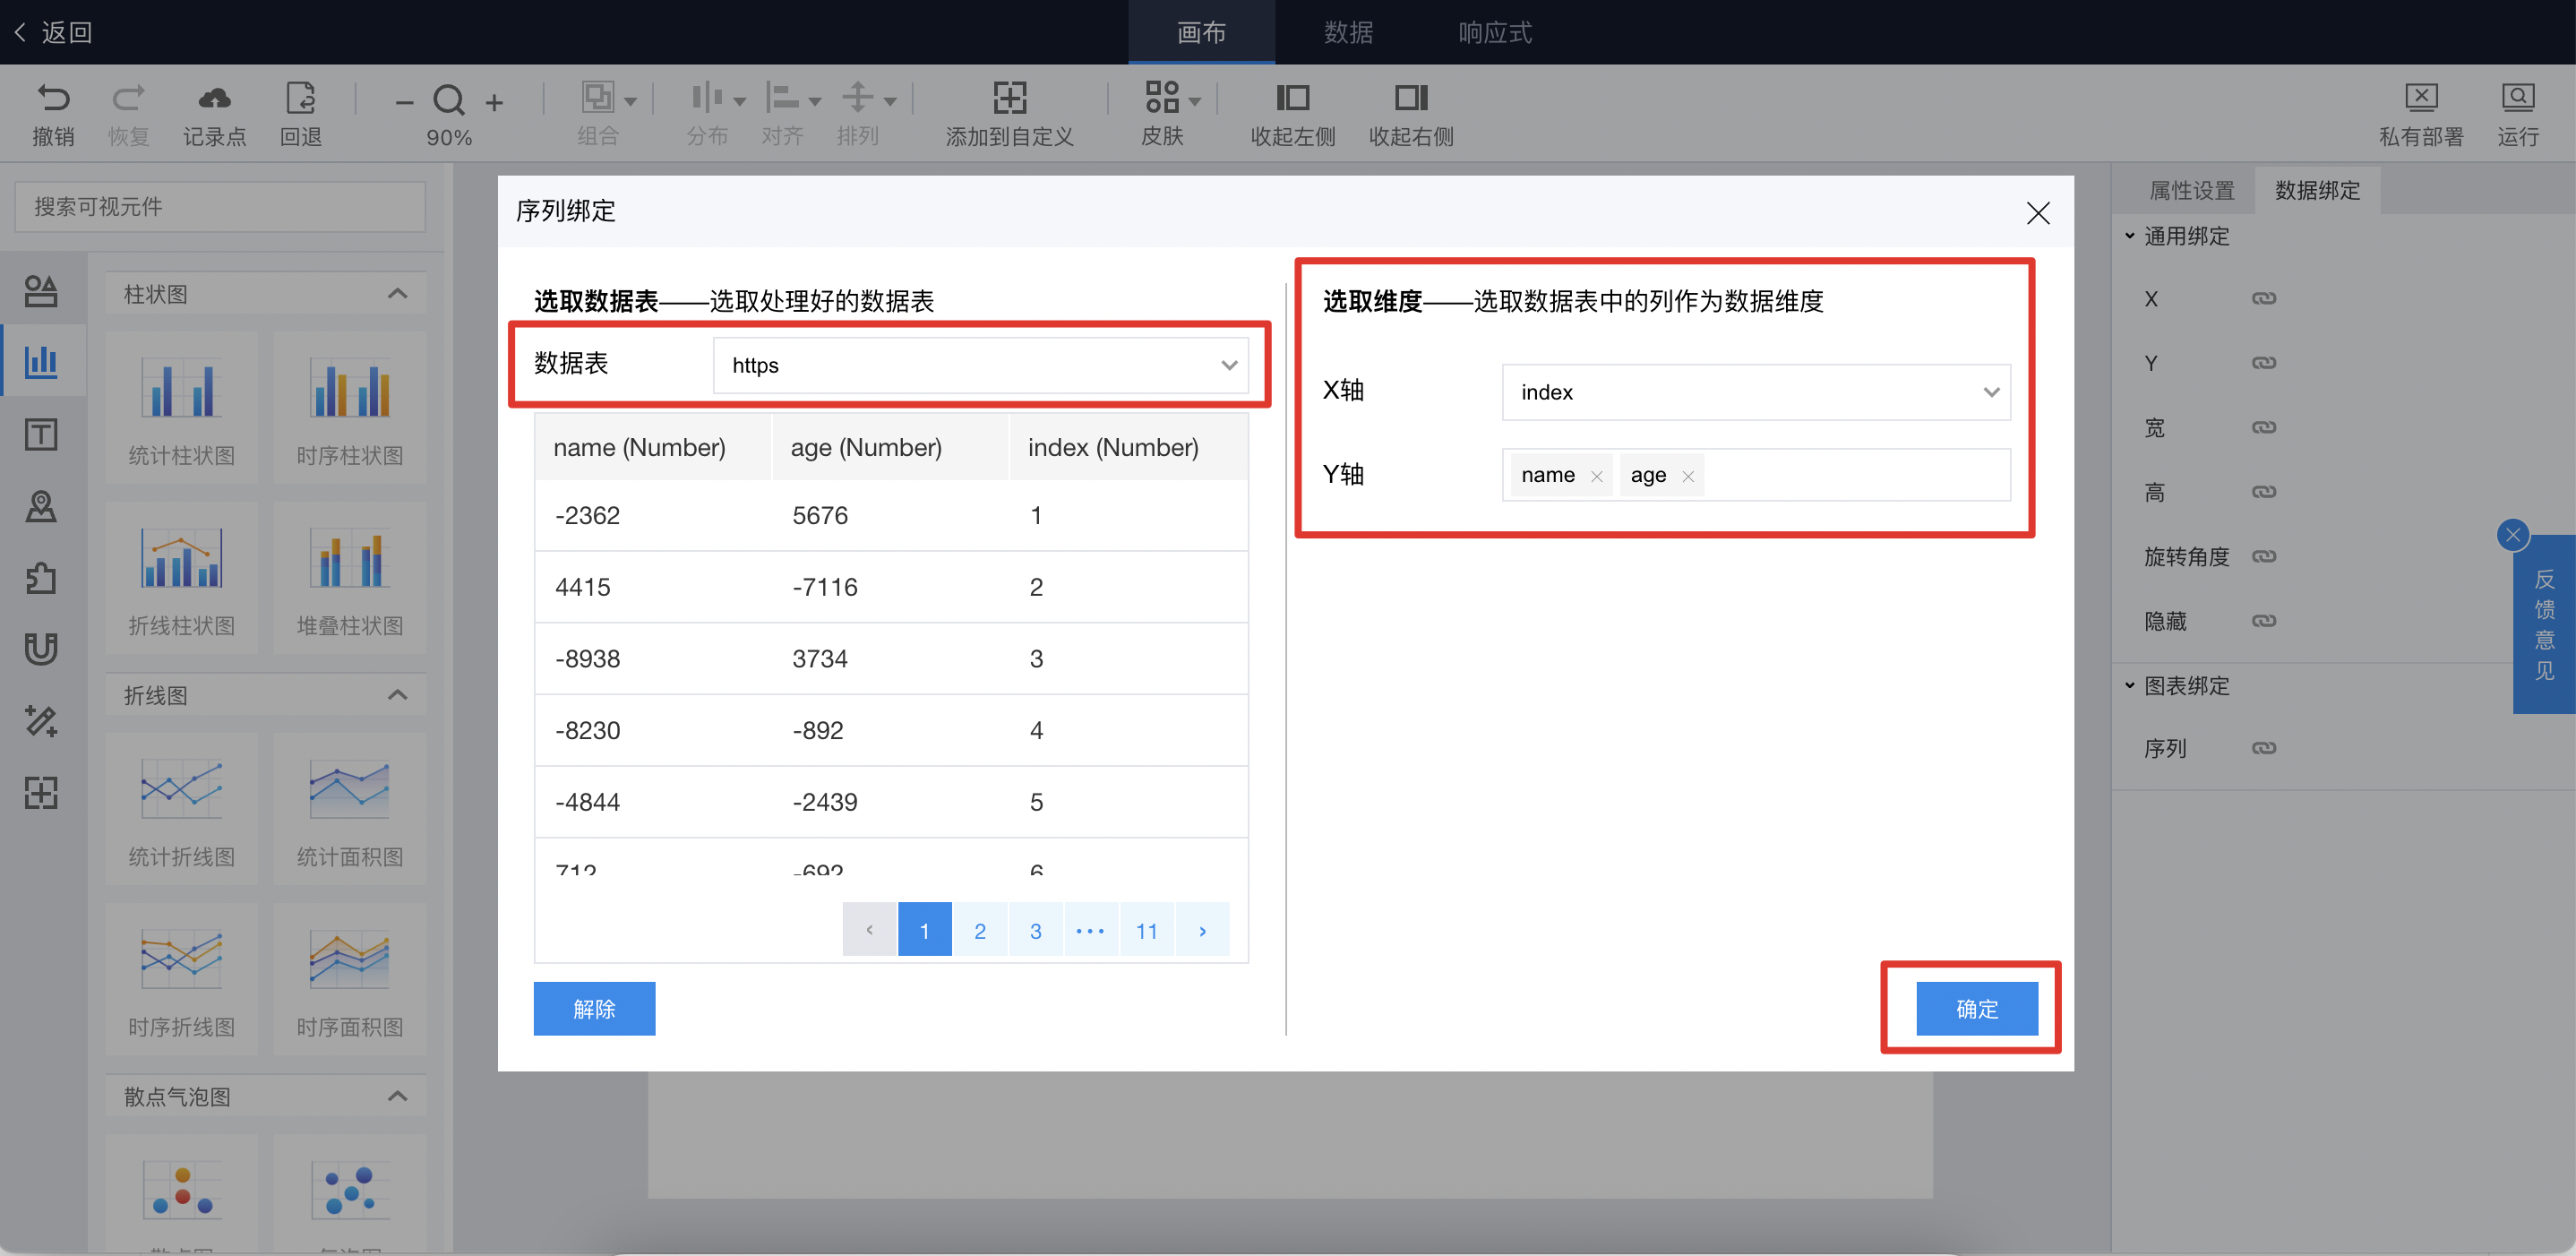Image resolution: width=2576 pixels, height=1256 pixels.
Task: Switch to the 画布 tab
Action: click(x=1201, y=32)
